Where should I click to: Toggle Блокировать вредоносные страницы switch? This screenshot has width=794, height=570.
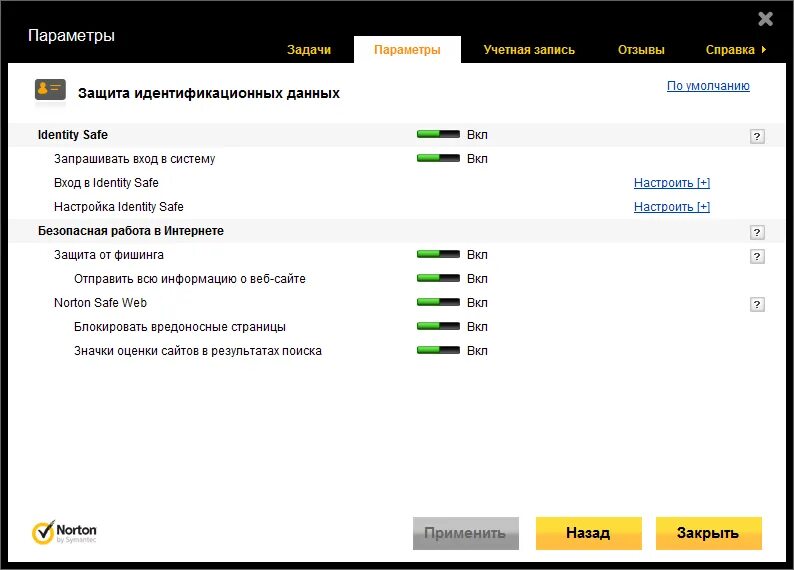[x=438, y=326]
